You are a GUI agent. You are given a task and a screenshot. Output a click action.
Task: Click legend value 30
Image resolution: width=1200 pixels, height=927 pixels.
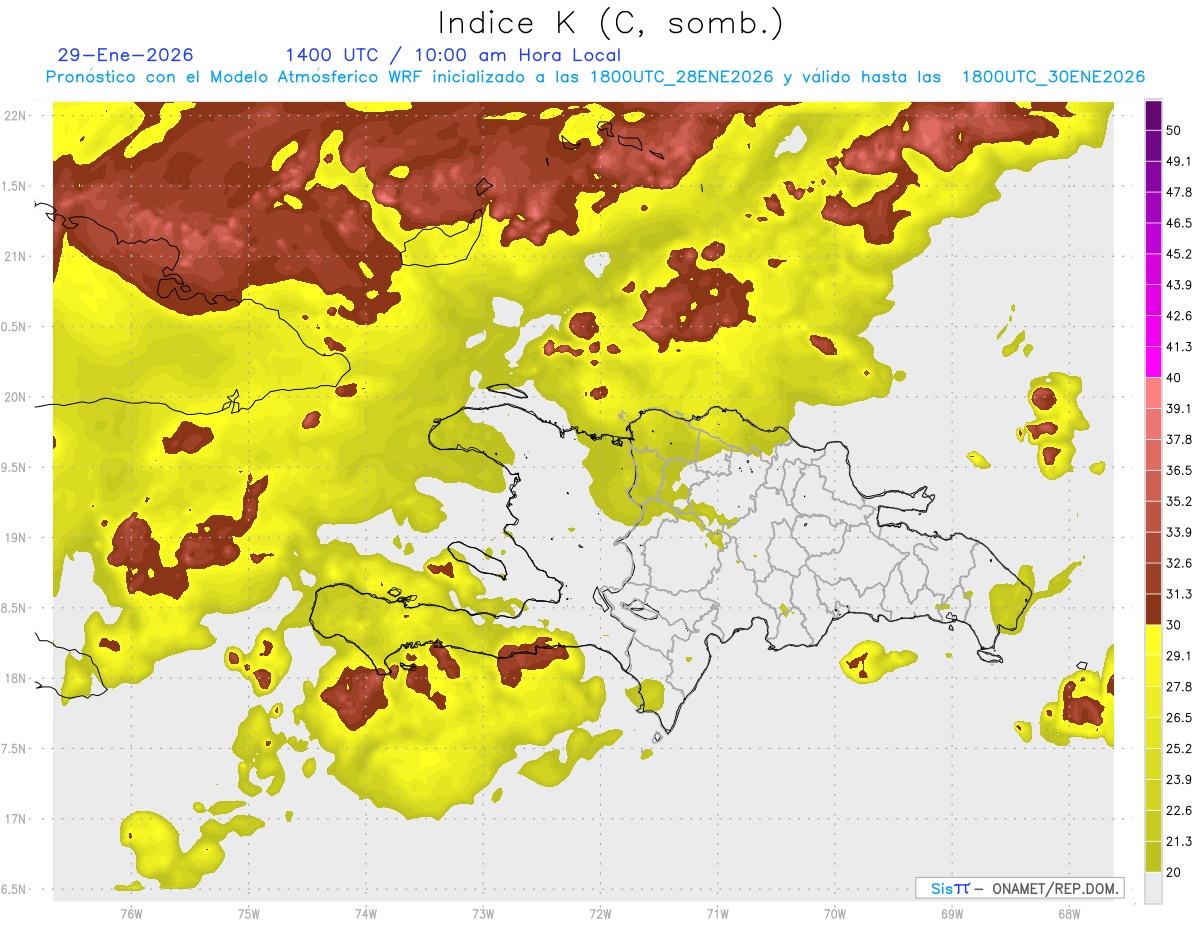tap(1174, 625)
